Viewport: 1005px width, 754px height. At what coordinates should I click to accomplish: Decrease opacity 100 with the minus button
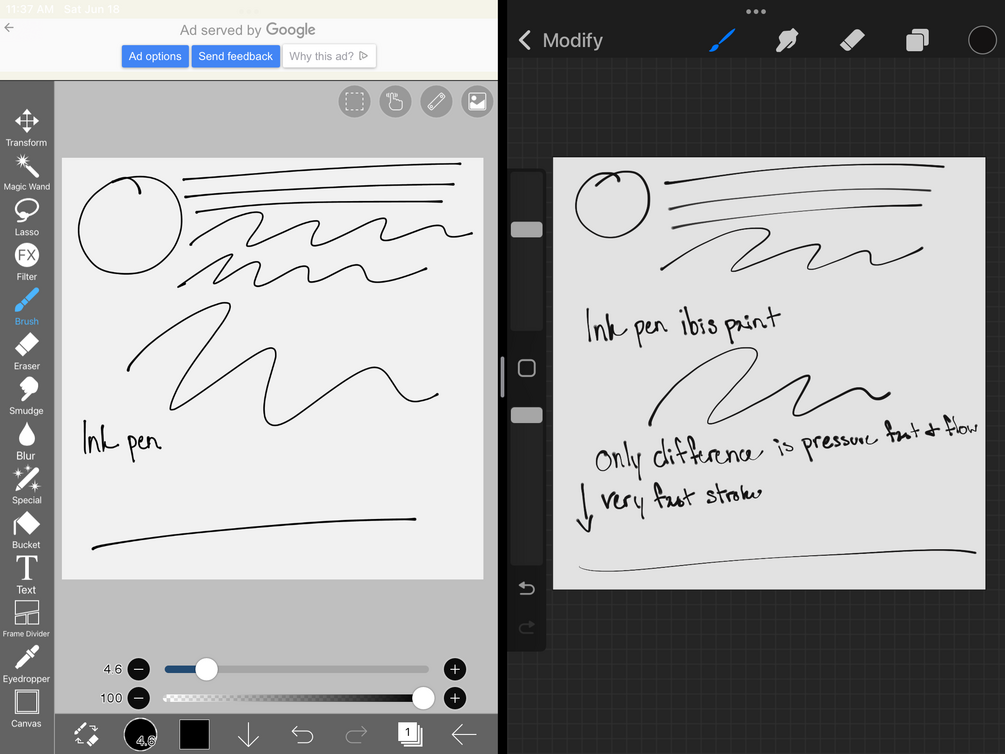click(x=139, y=698)
